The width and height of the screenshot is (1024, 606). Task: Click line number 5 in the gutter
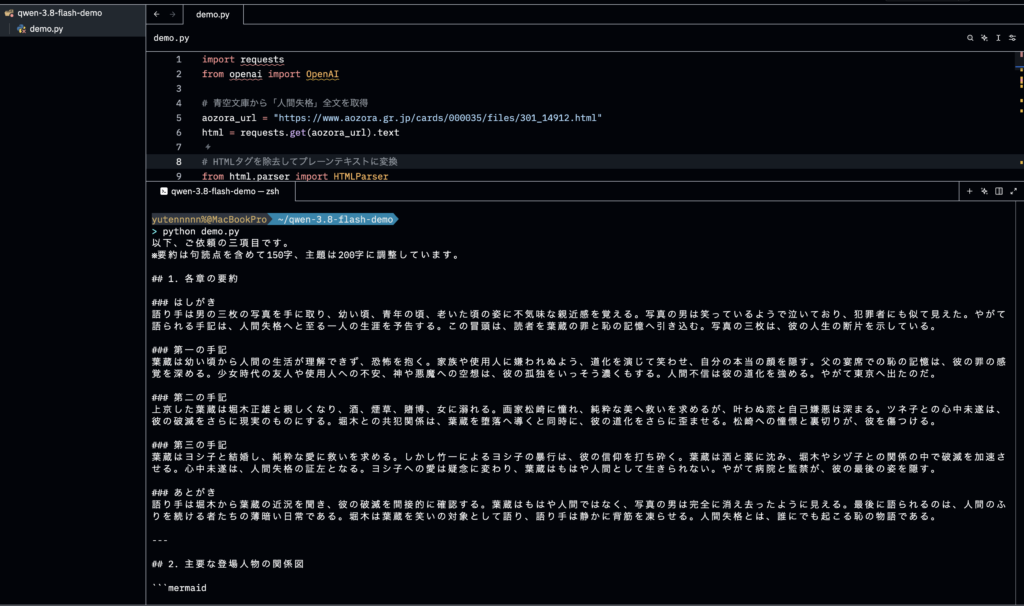(178, 118)
